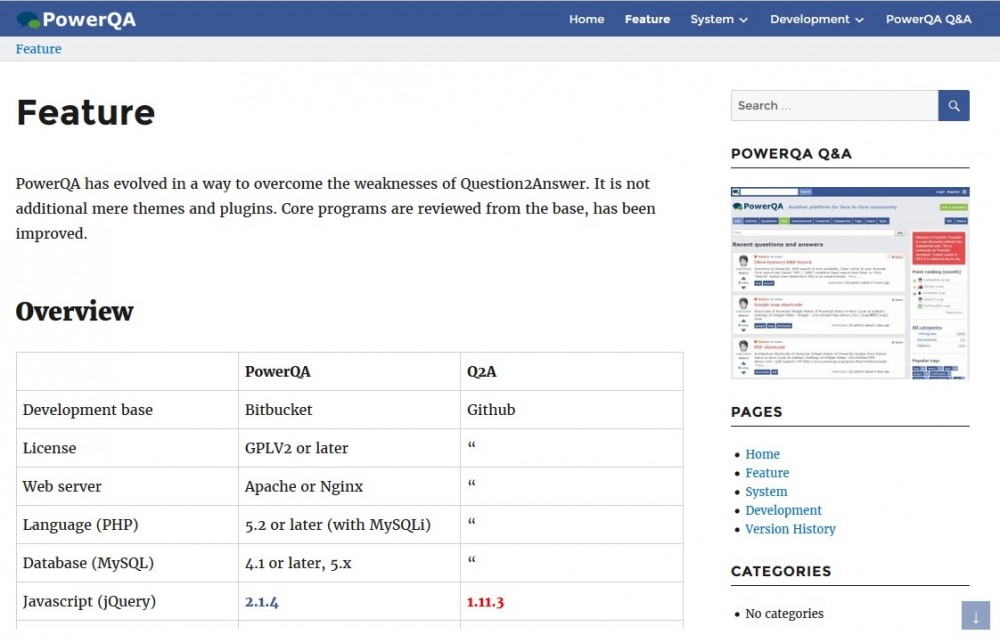Open Home in top navigation
The height and width of the screenshot is (643, 1000).
[586, 19]
